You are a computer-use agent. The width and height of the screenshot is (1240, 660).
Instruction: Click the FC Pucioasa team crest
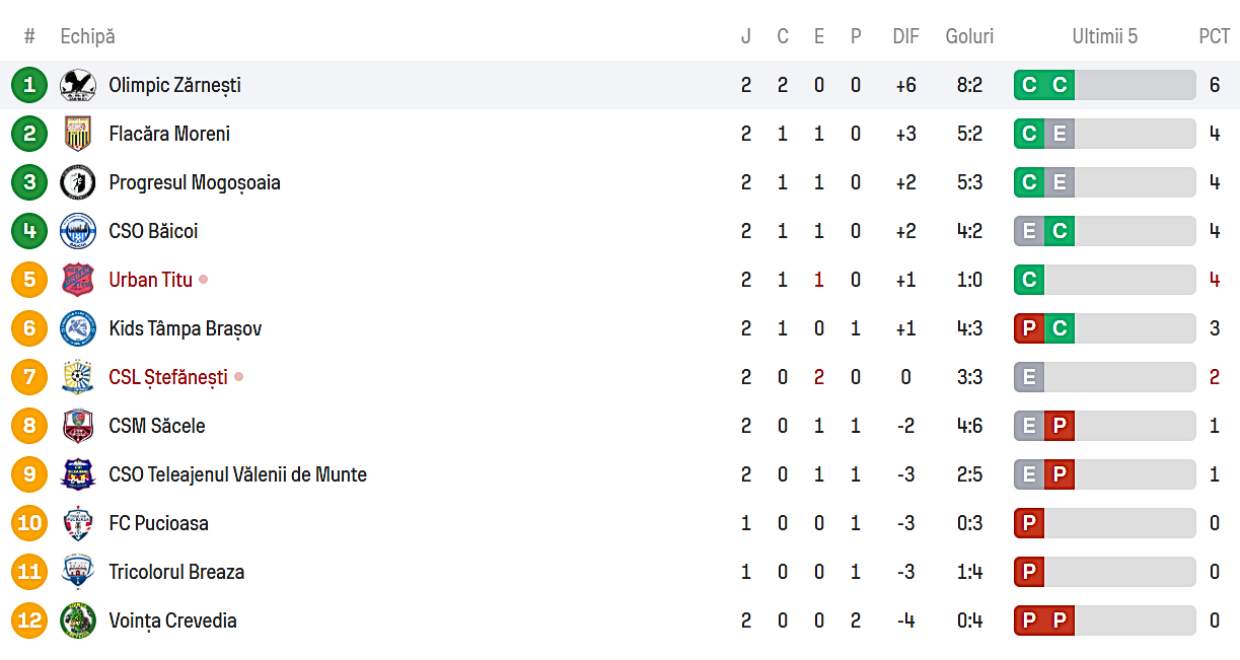[x=77, y=523]
